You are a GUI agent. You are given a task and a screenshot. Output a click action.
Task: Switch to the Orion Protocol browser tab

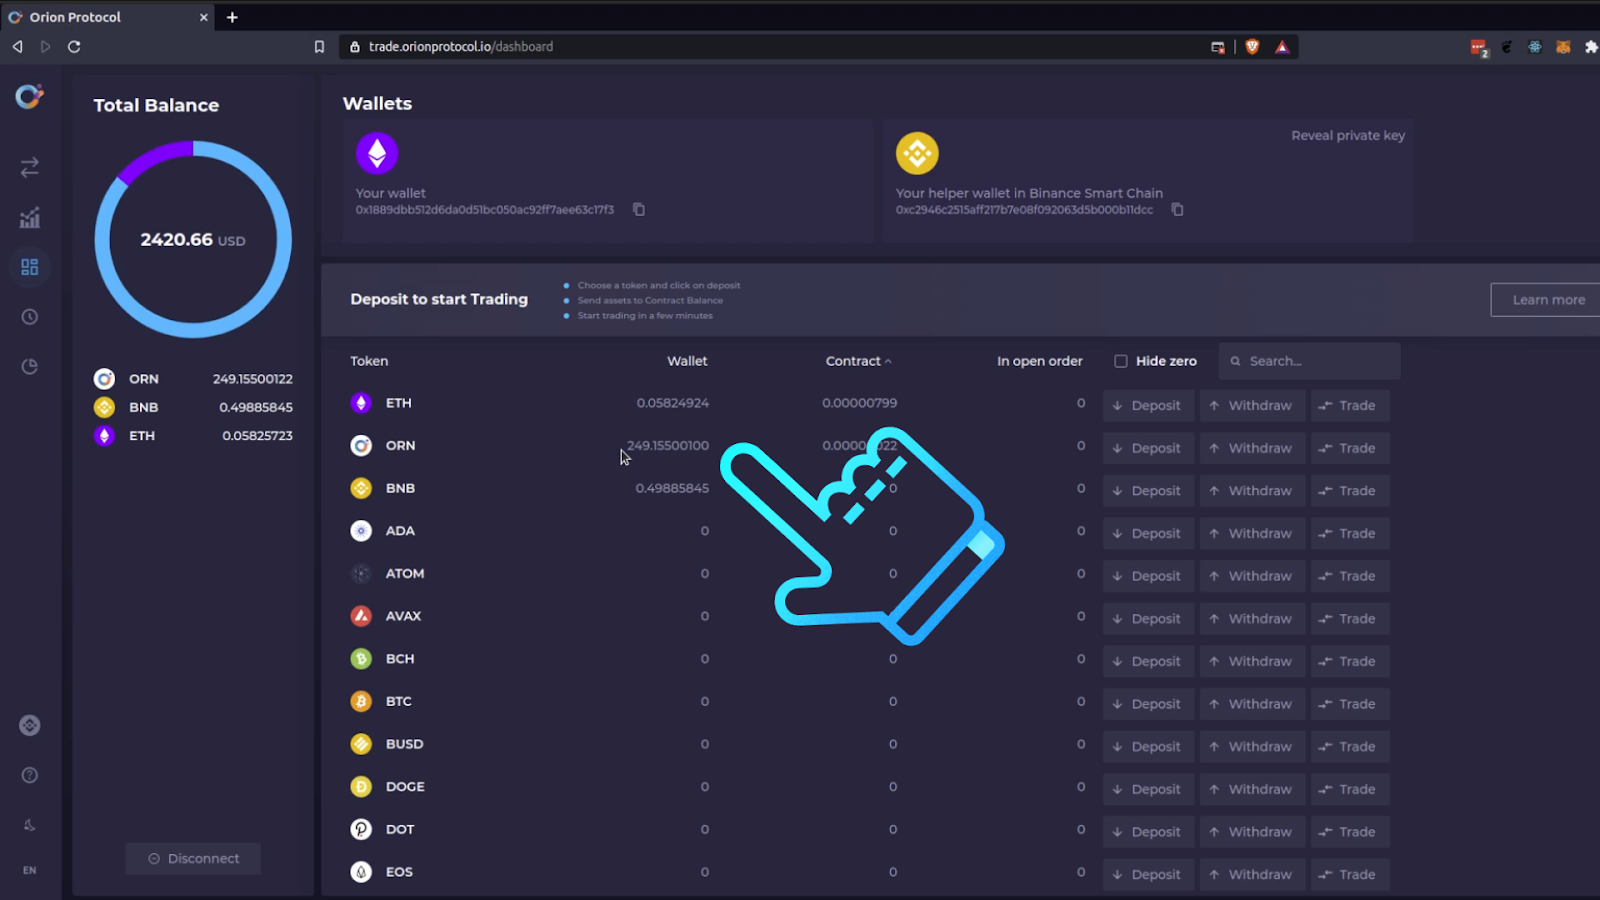pos(107,17)
